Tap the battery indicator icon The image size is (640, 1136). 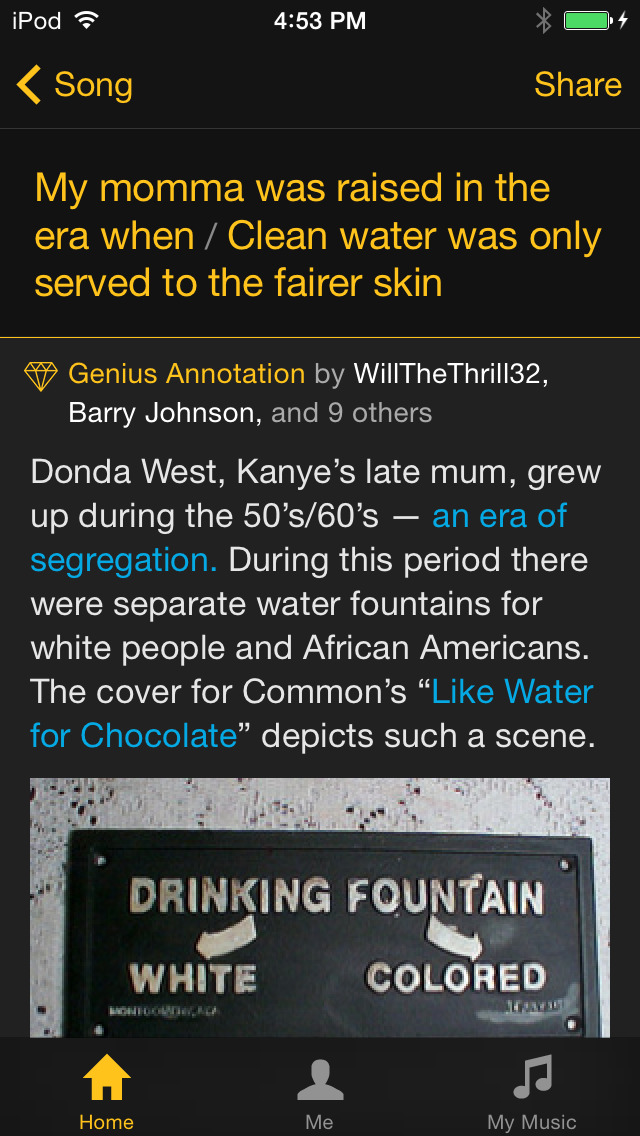(x=592, y=21)
